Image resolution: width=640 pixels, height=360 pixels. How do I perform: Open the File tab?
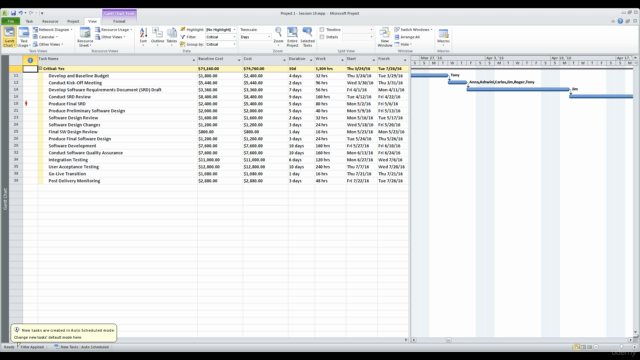(x=11, y=21)
